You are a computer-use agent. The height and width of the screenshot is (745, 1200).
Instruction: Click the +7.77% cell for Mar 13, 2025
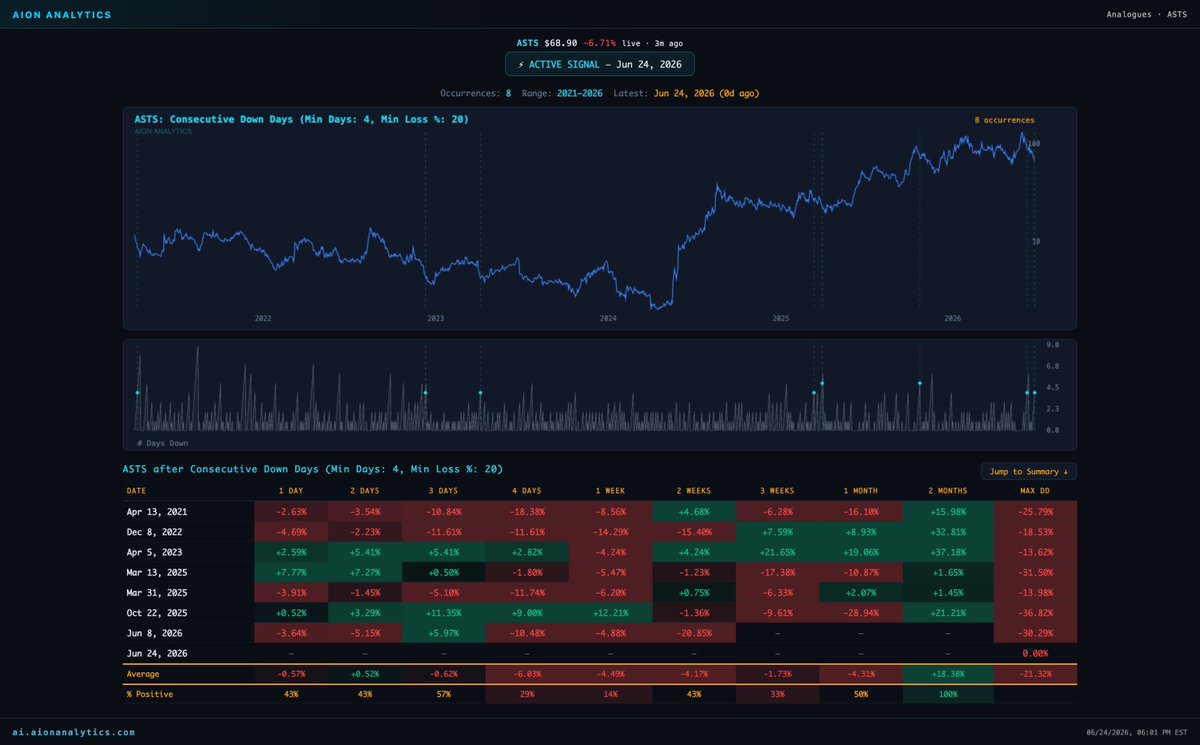(290, 572)
